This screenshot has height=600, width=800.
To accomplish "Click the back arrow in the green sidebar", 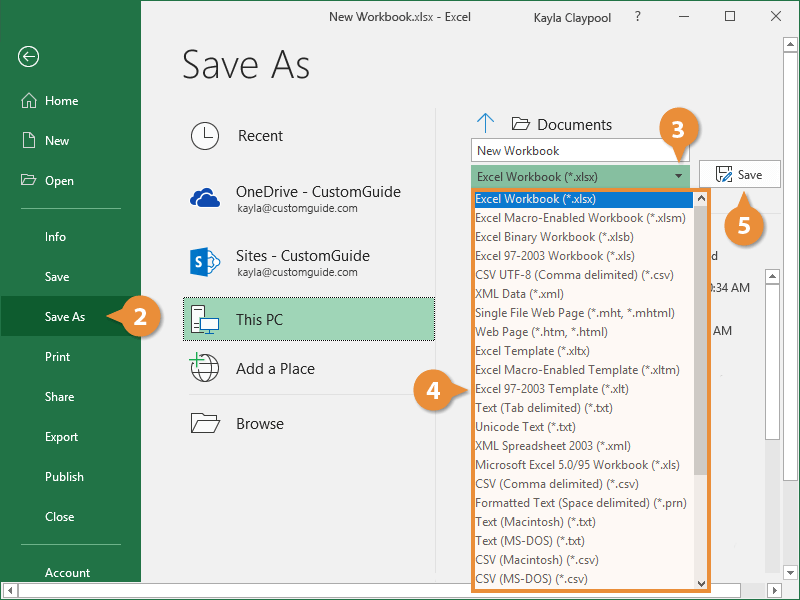I will click(27, 57).
